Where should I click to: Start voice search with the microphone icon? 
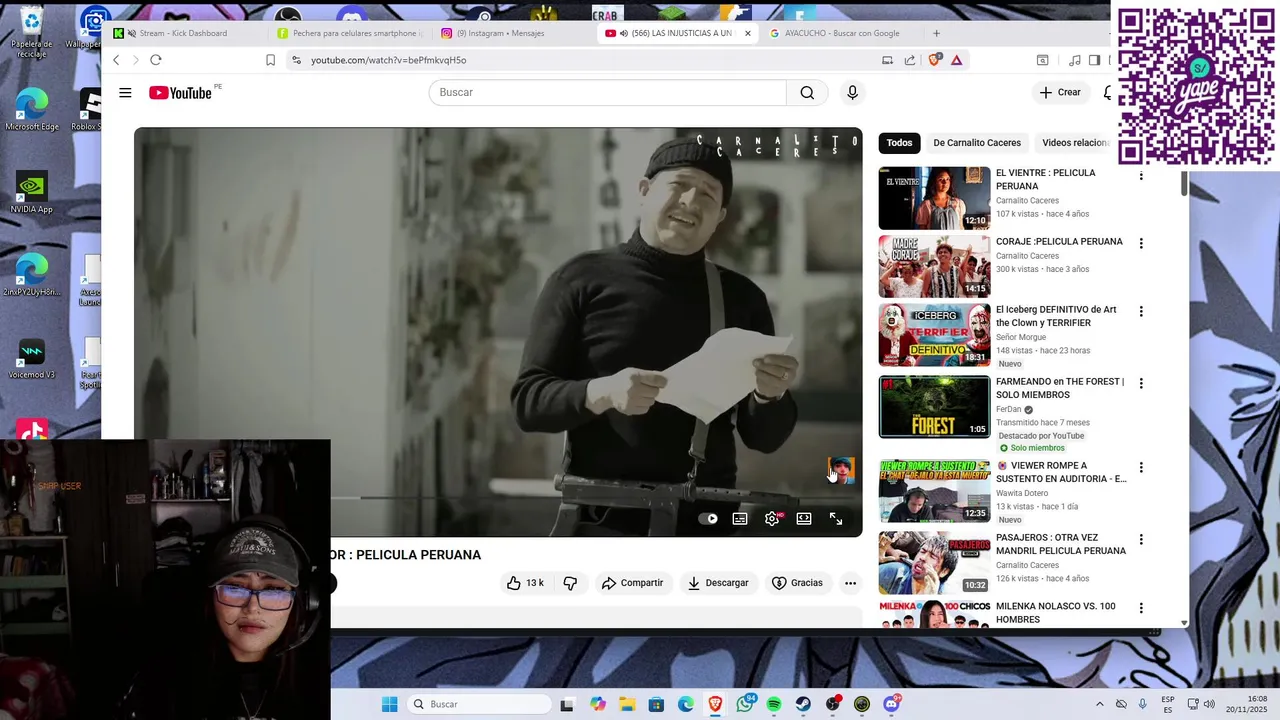point(852,93)
